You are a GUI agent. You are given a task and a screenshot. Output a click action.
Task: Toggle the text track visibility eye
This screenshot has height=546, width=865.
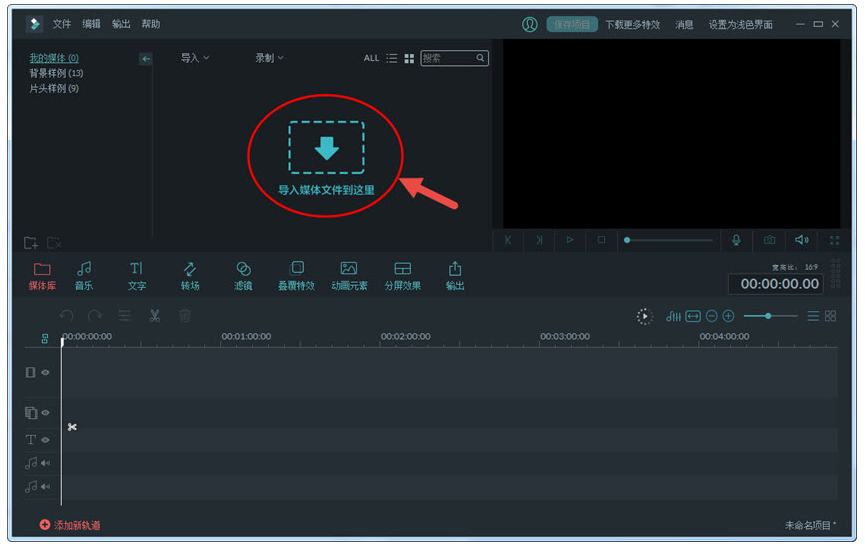coord(46,440)
